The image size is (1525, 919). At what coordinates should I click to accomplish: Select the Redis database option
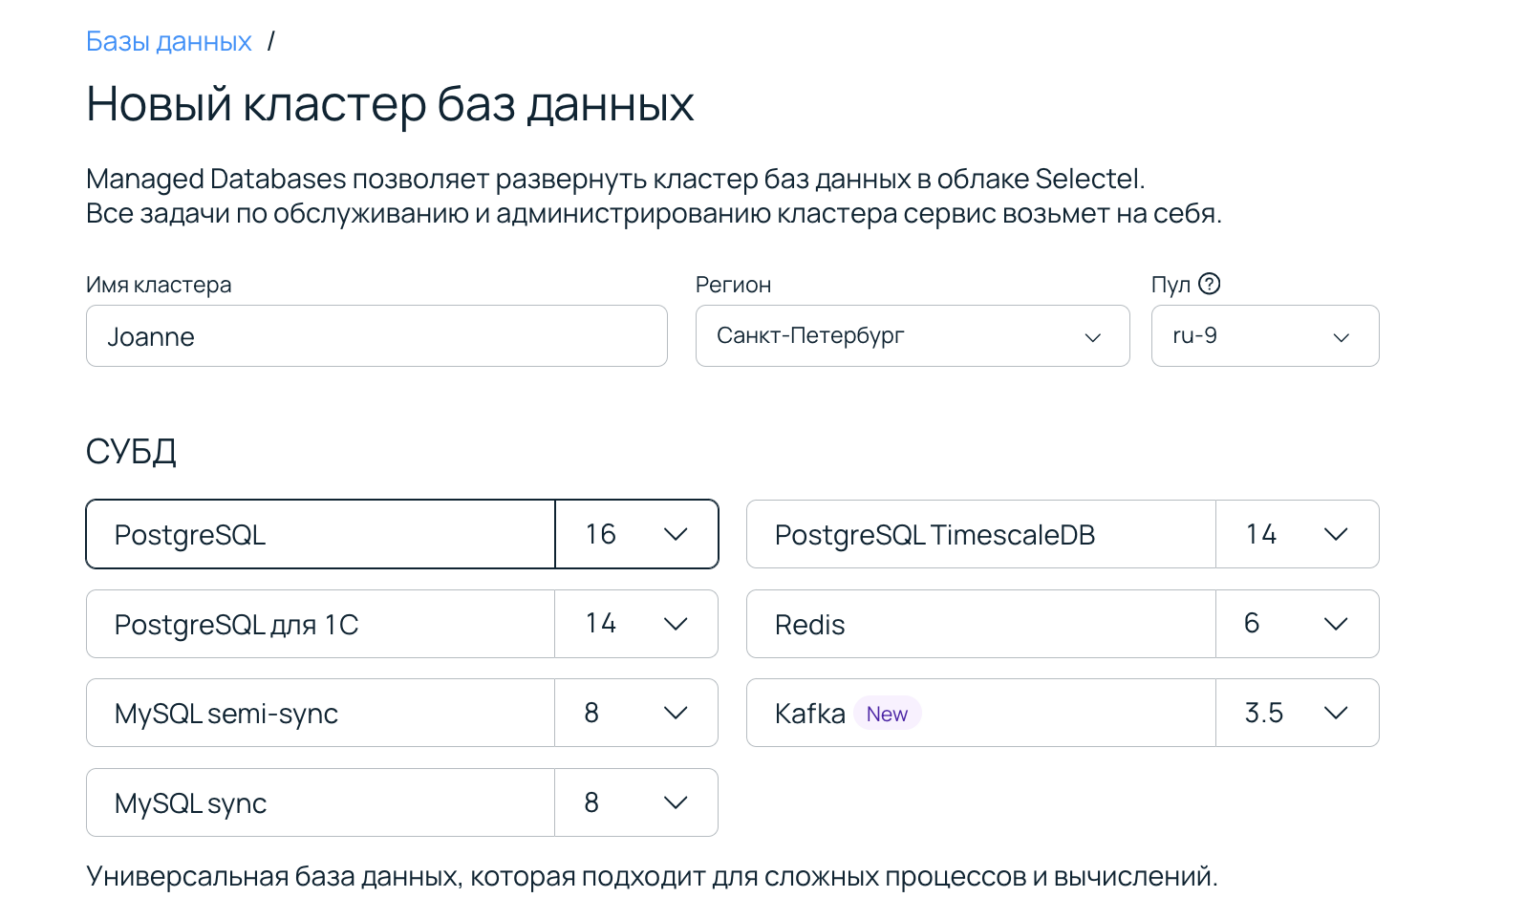[x=981, y=624]
